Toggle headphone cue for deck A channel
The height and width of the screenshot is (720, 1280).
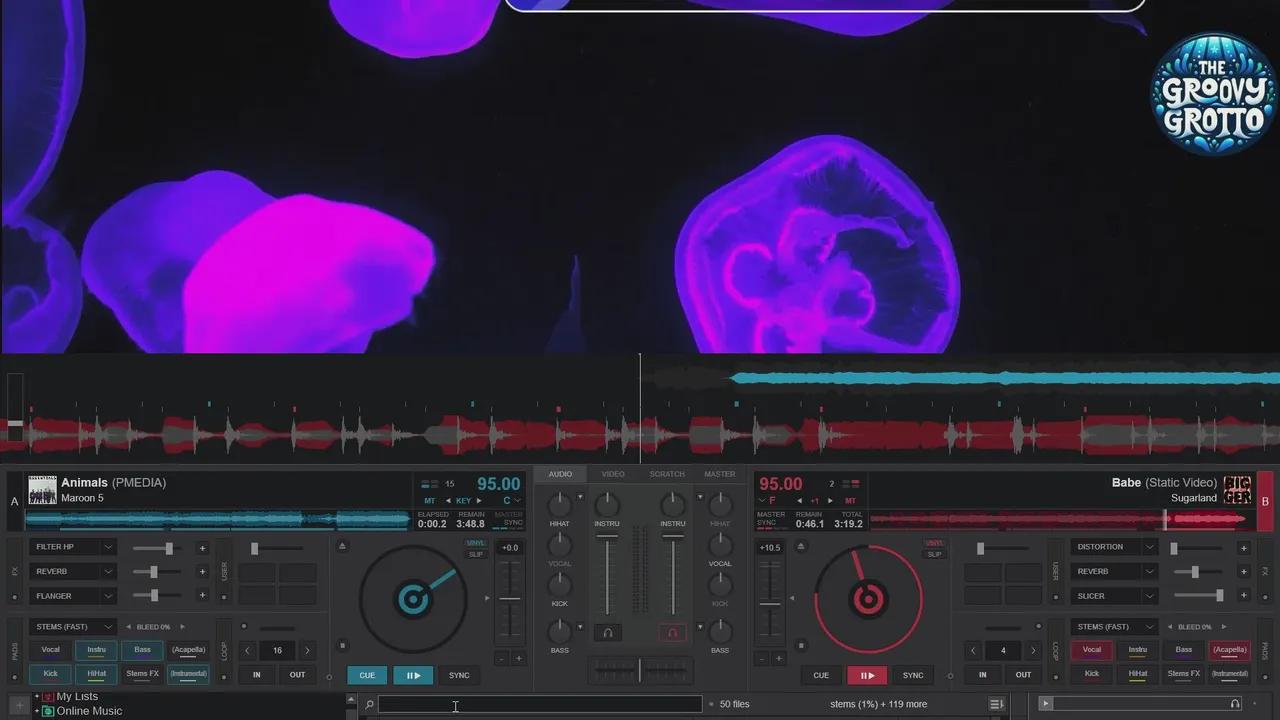(x=607, y=632)
